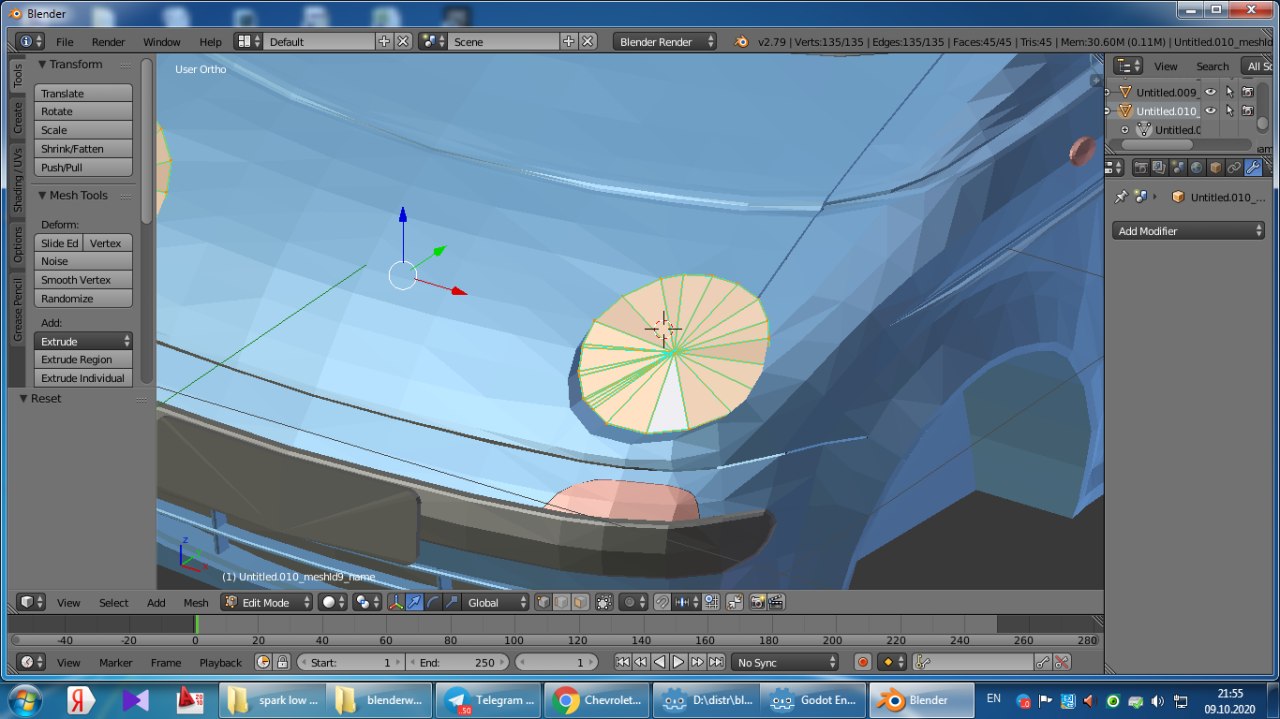Choose the rotate manipulator arc icon

coord(433,602)
